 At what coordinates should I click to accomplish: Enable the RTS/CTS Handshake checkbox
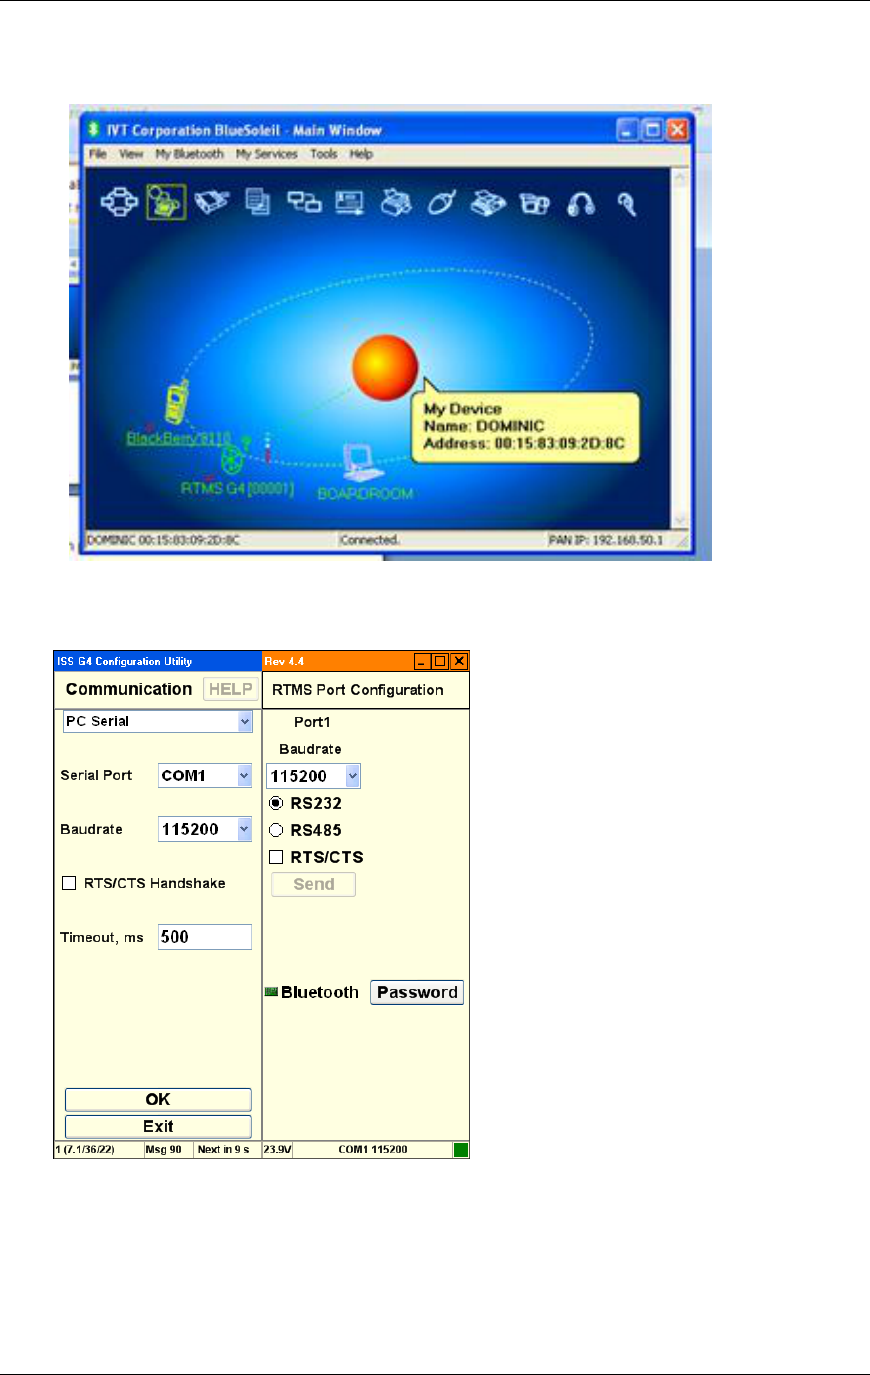[69, 883]
